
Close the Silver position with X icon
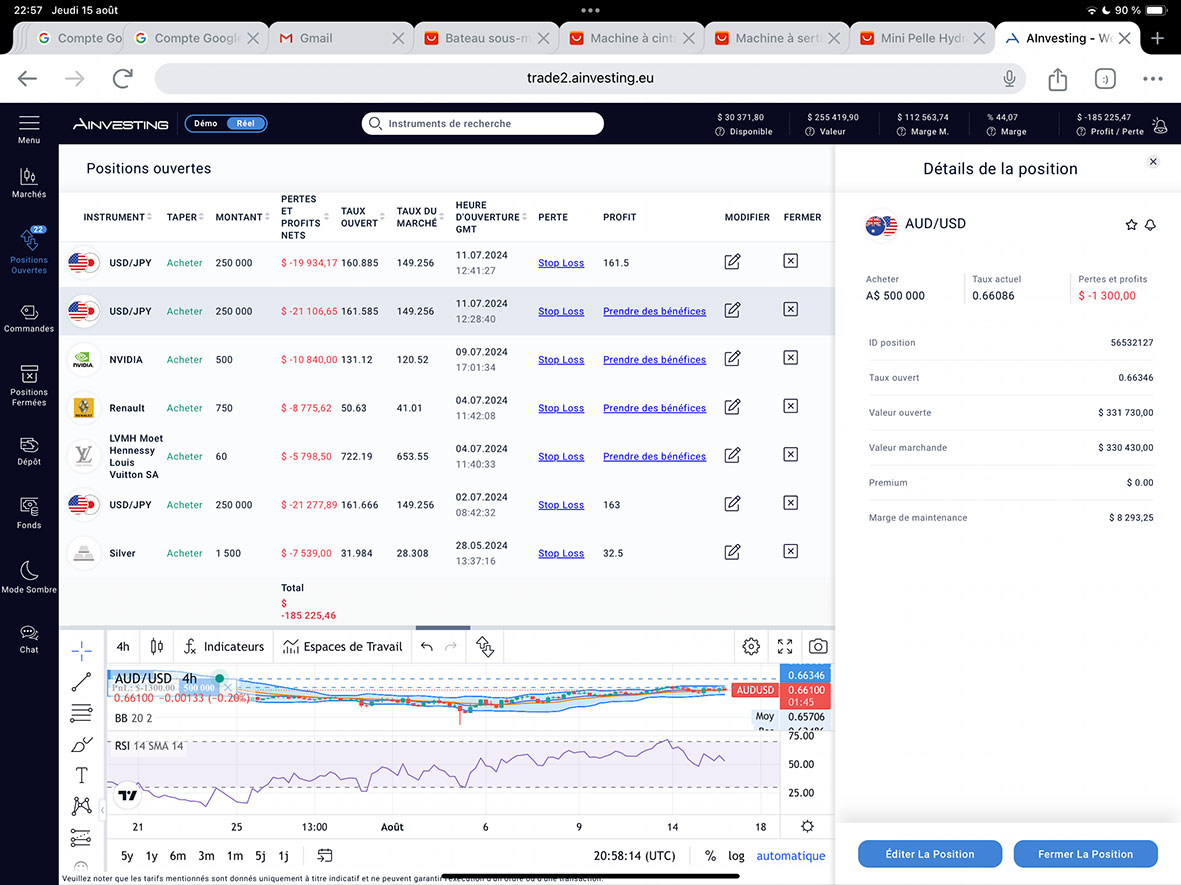pyautogui.click(x=790, y=552)
